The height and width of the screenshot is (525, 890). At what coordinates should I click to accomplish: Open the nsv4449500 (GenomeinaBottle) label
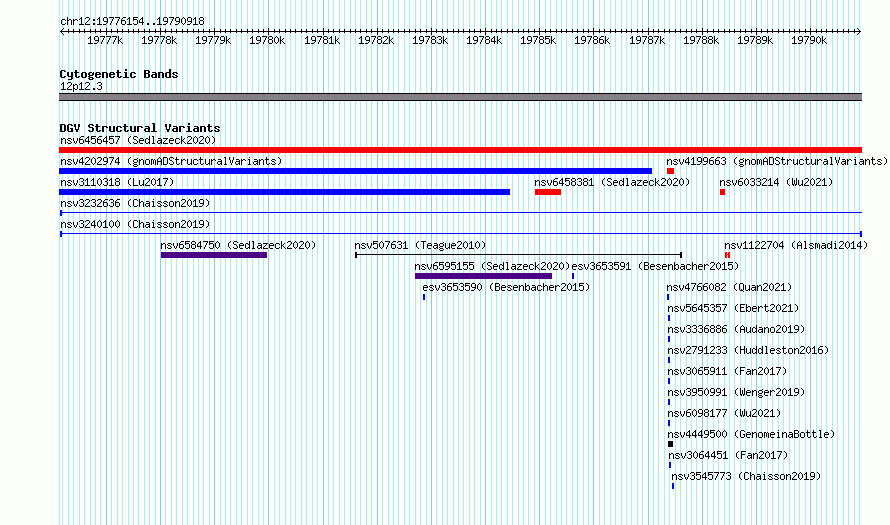(751, 434)
